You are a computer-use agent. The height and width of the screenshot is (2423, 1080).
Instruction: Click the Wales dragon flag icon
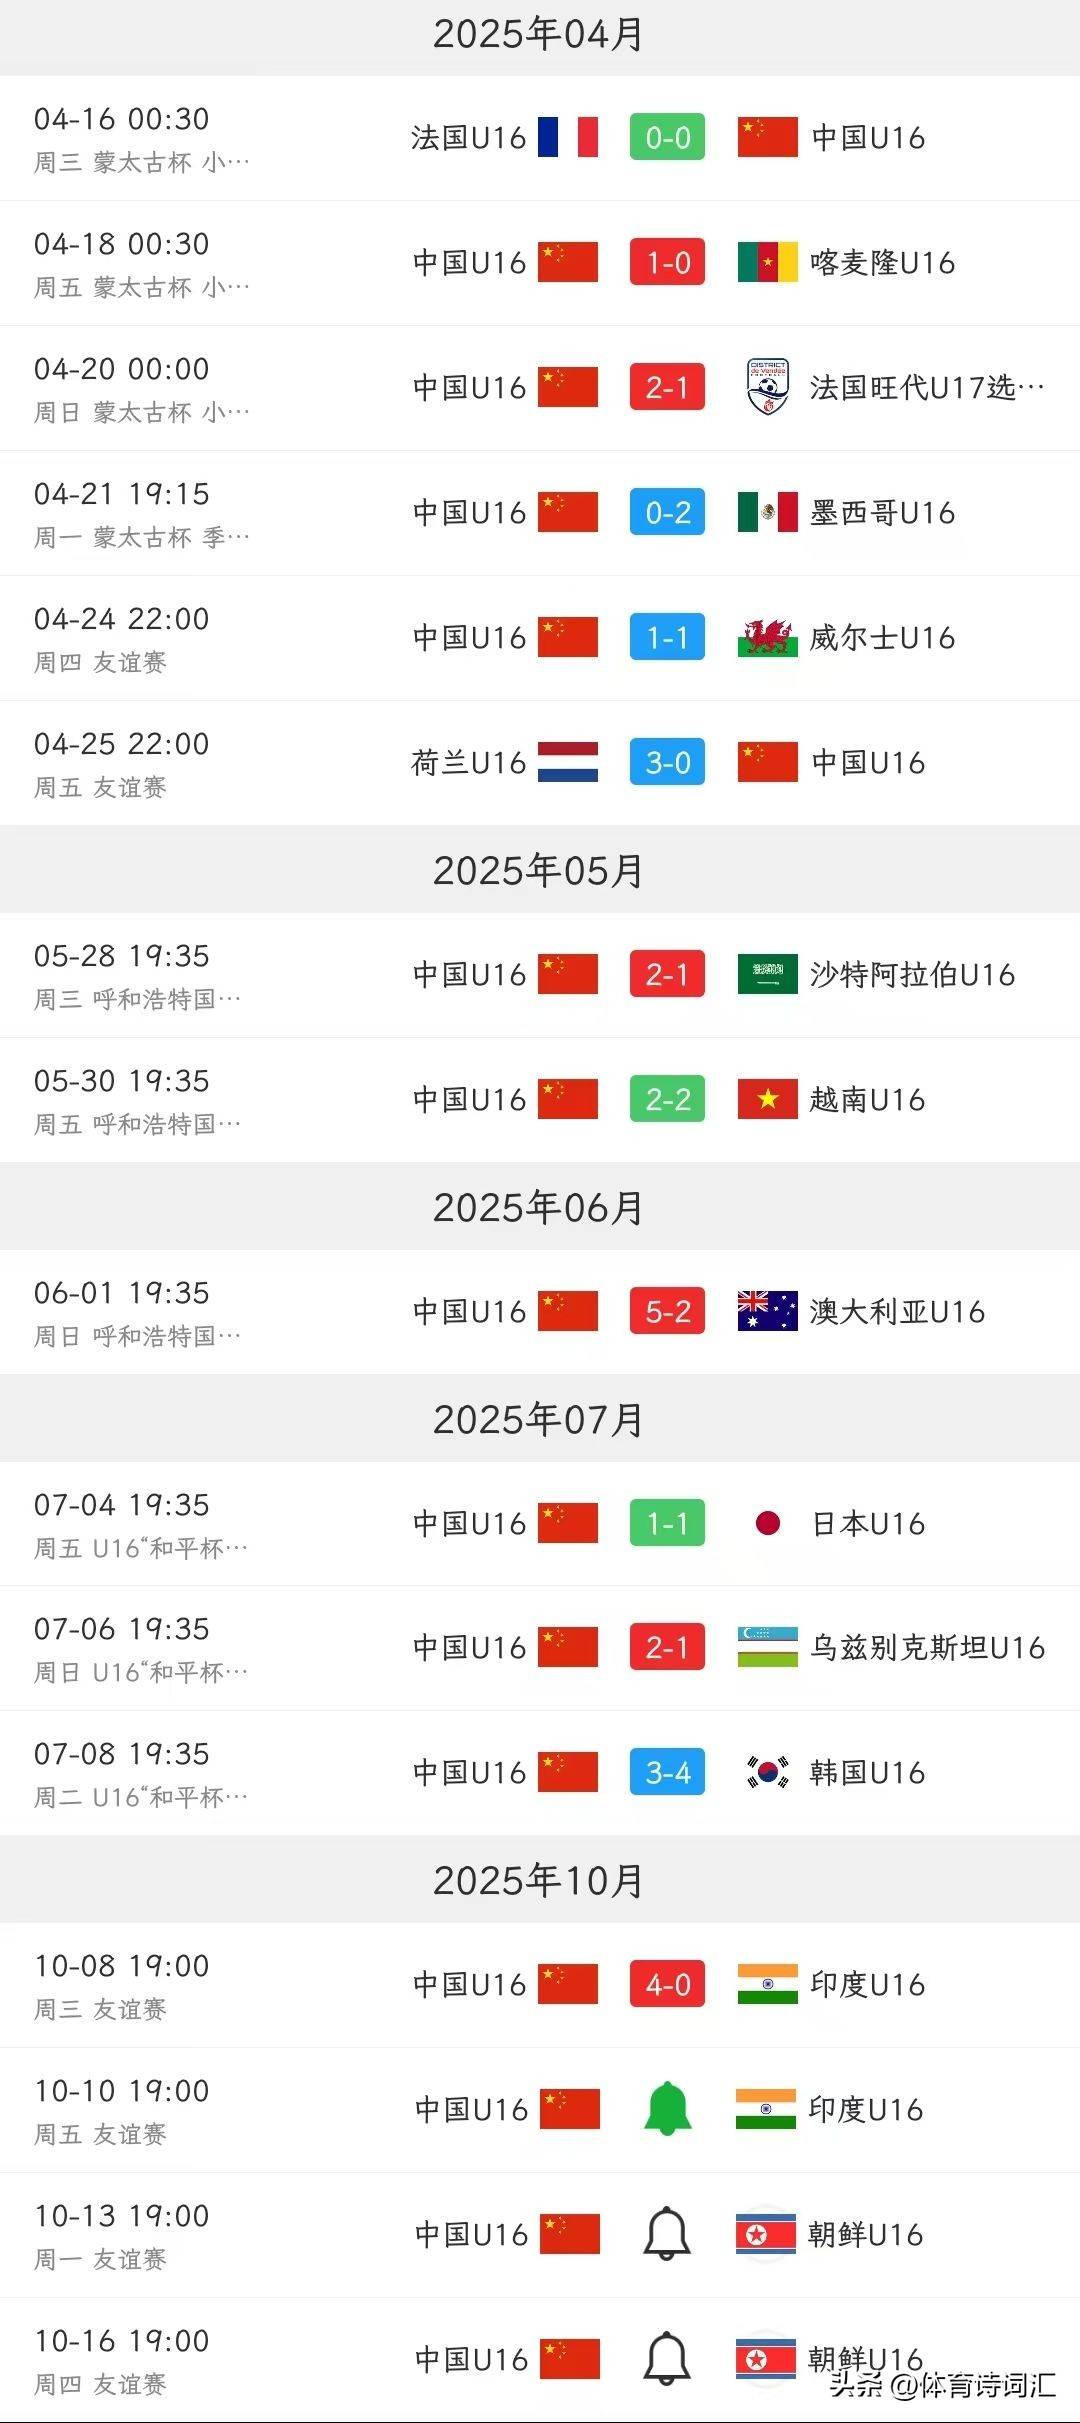click(x=767, y=637)
